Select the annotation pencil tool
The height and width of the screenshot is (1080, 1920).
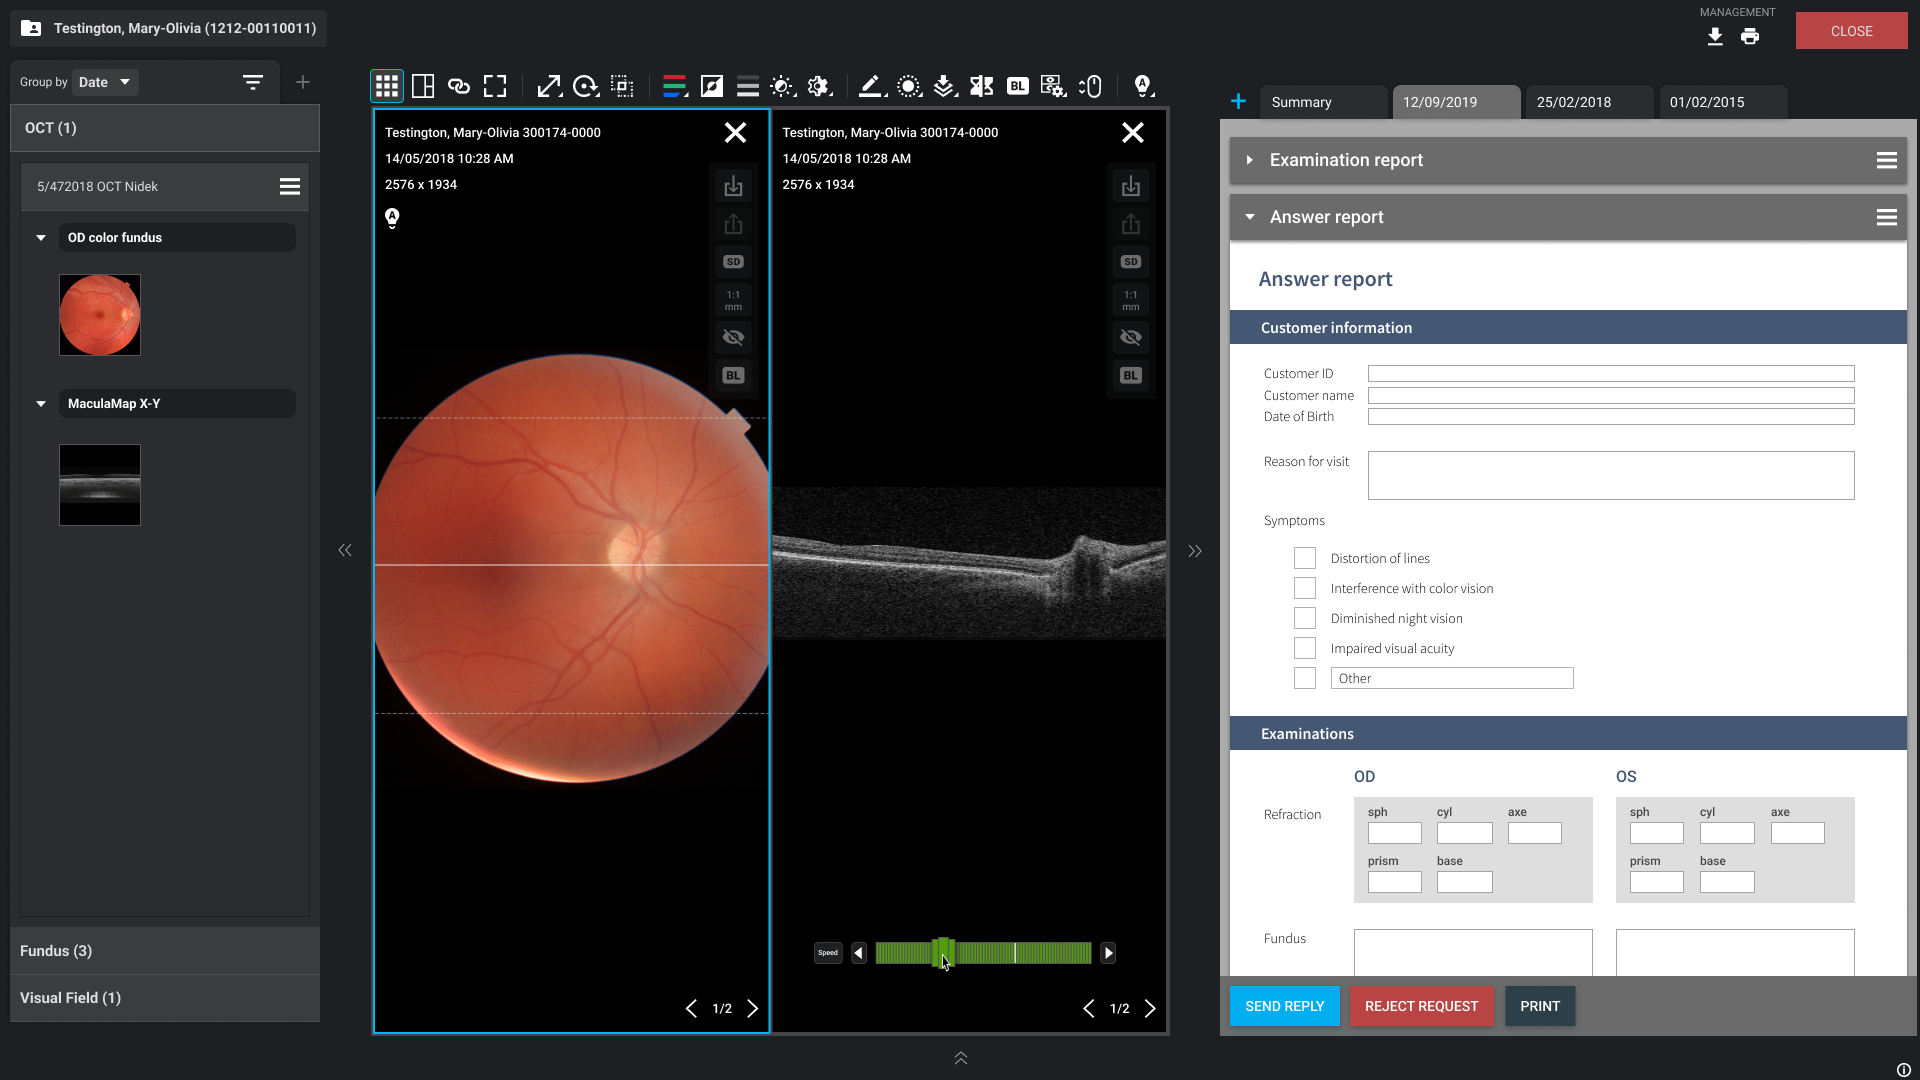pos(870,86)
